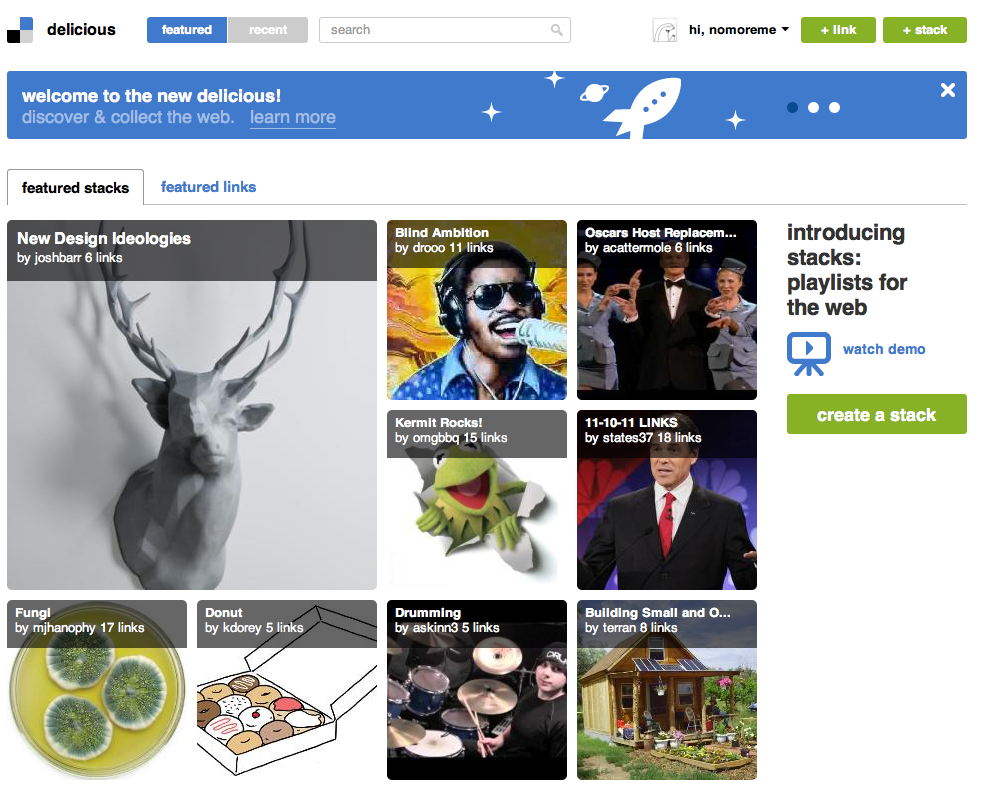Click the + stack button

coord(925,30)
